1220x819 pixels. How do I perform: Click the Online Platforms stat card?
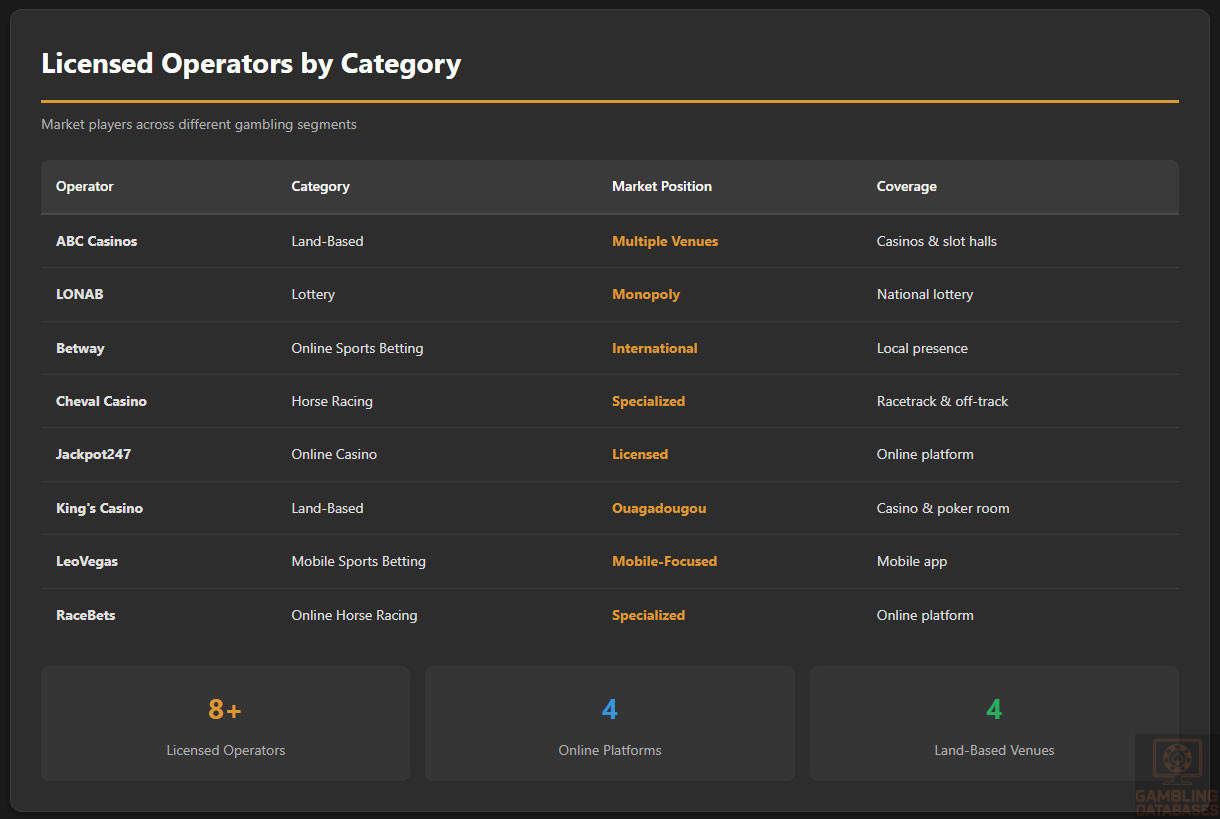coord(609,723)
